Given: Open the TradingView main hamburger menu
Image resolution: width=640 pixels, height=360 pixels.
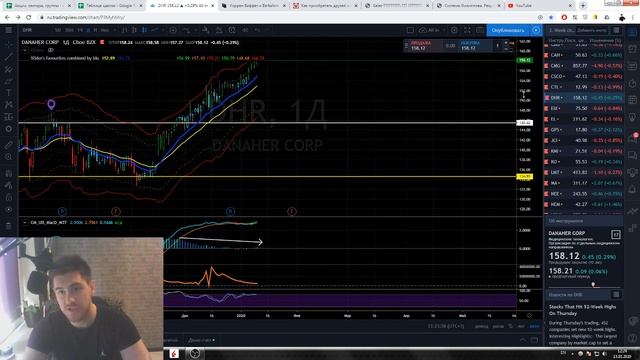Looking at the screenshot, I should pos(8,30).
